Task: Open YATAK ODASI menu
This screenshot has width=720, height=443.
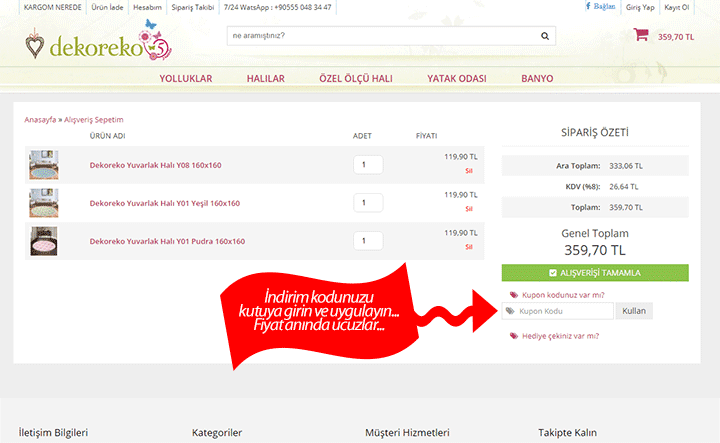Action: tap(457, 79)
